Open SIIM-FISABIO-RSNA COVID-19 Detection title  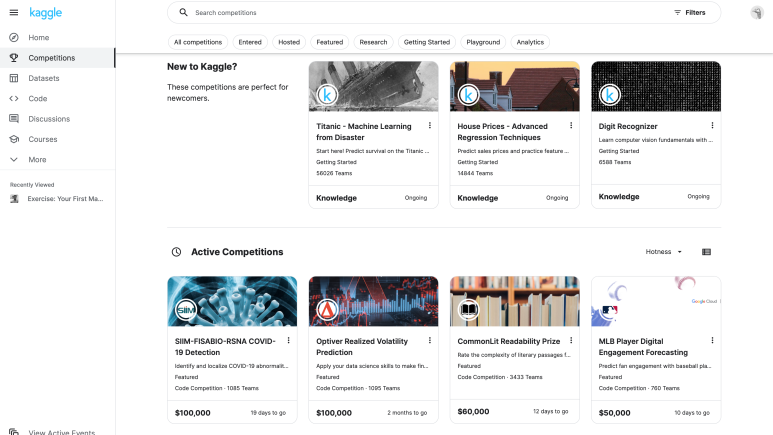[225, 347]
